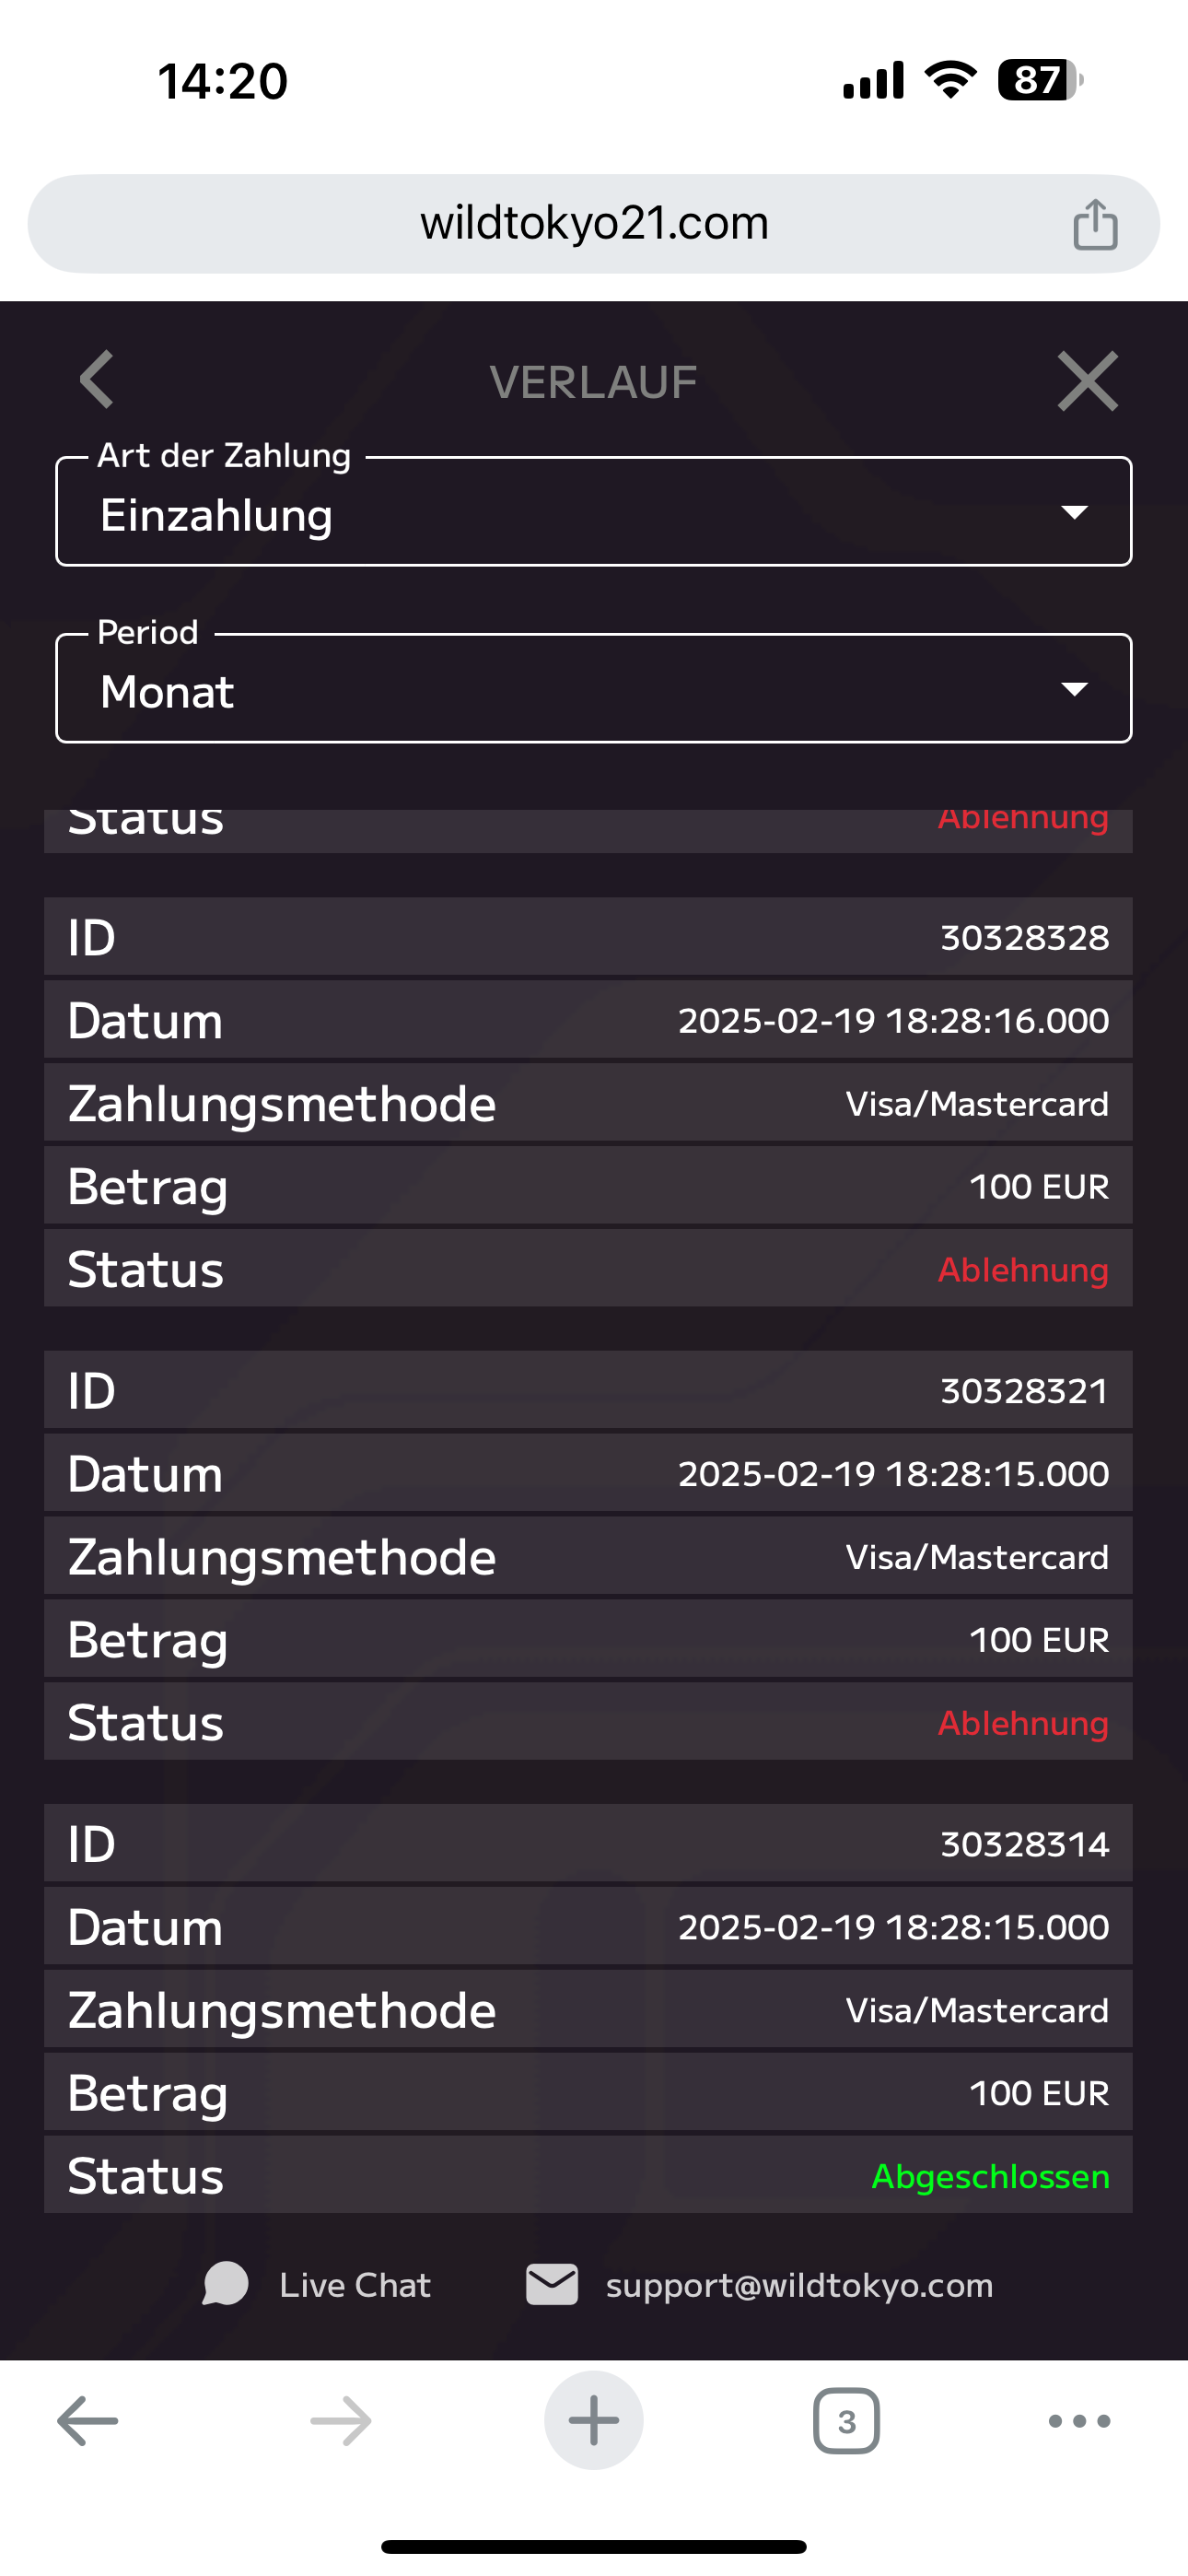Click the Live Chat link

355,2285
